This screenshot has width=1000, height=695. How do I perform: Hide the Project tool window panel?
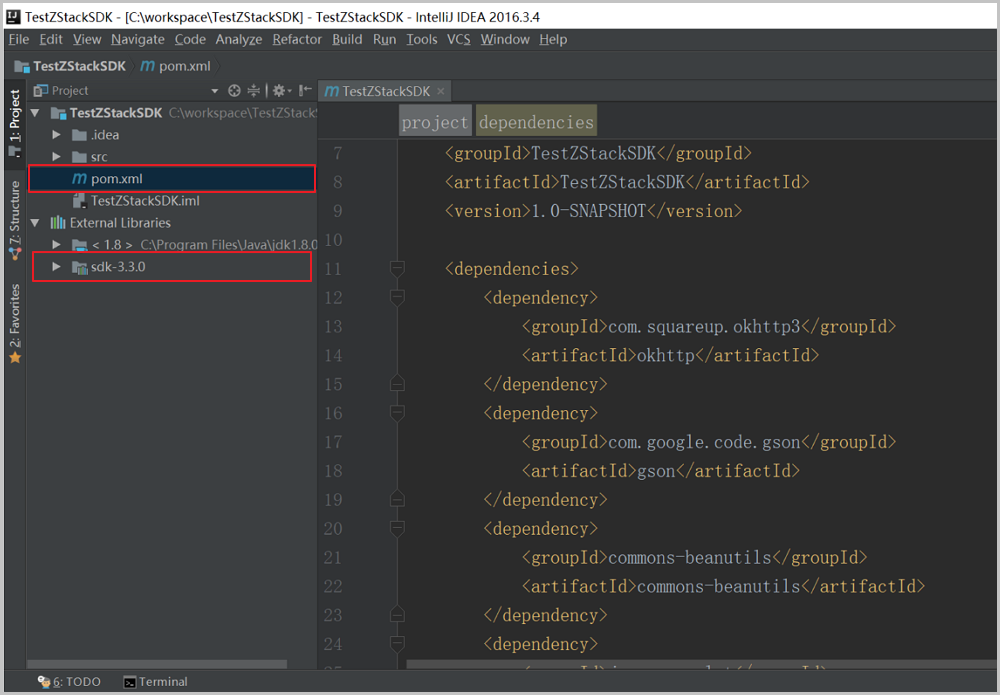[304, 90]
